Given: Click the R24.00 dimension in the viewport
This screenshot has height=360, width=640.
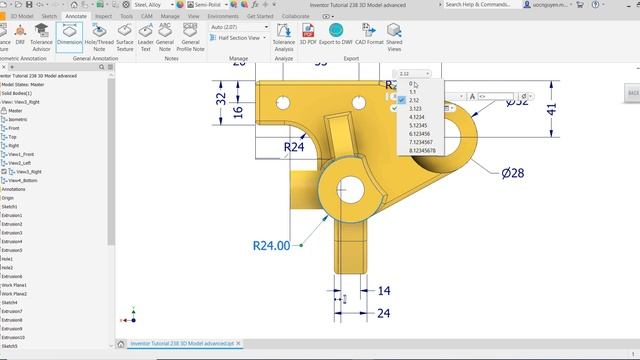Looking at the screenshot, I should point(271,246).
